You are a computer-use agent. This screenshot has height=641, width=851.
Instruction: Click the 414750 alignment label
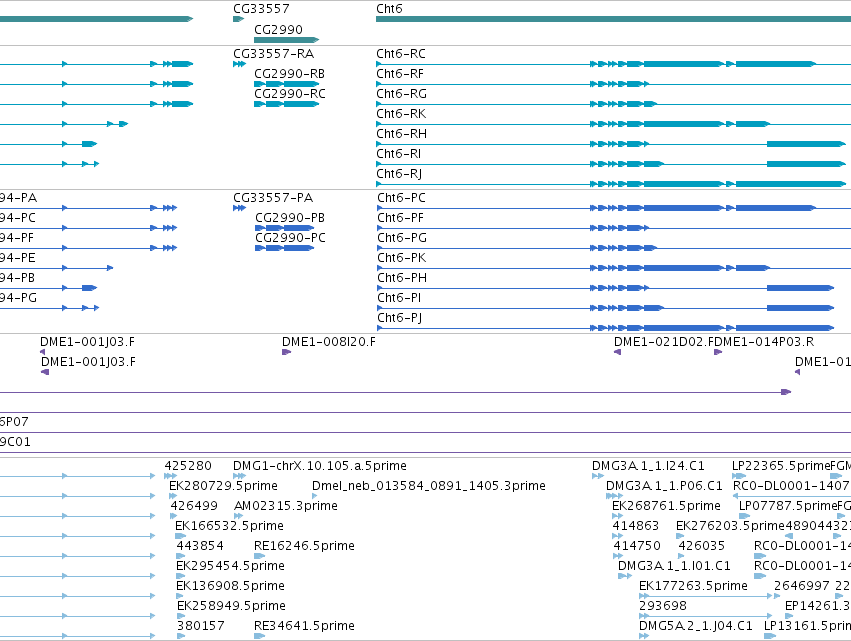(637, 545)
